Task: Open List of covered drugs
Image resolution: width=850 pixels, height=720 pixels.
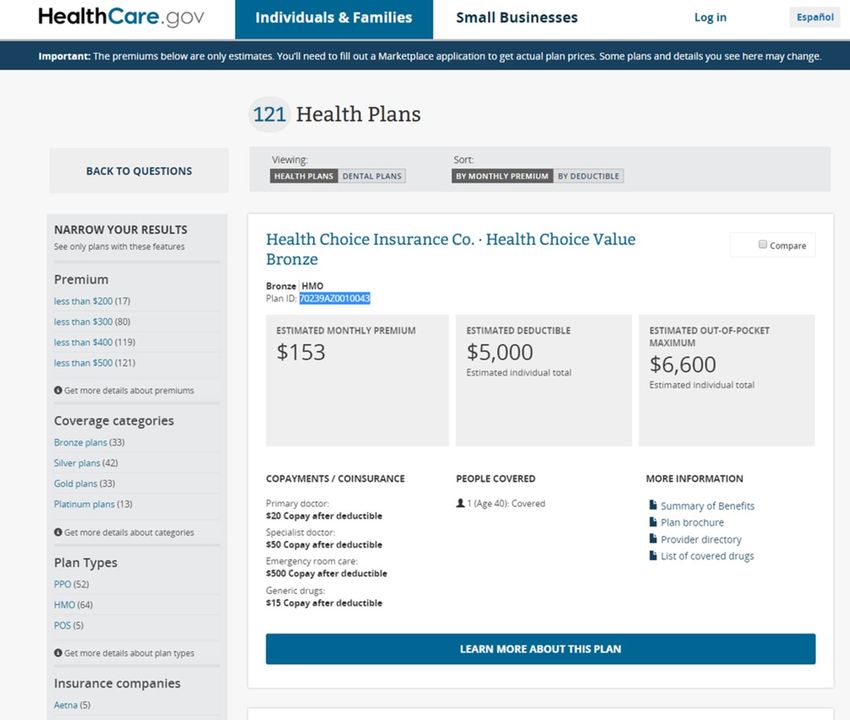Action: (707, 556)
